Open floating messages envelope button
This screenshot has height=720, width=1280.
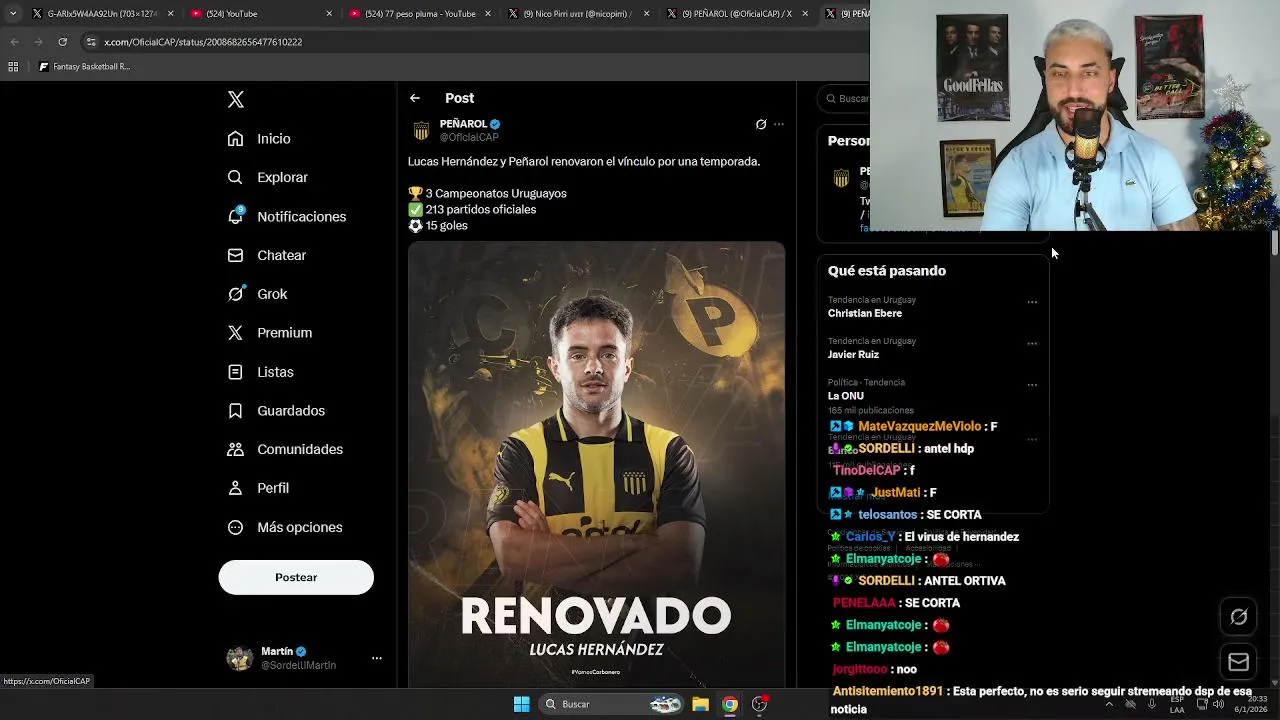1239,662
